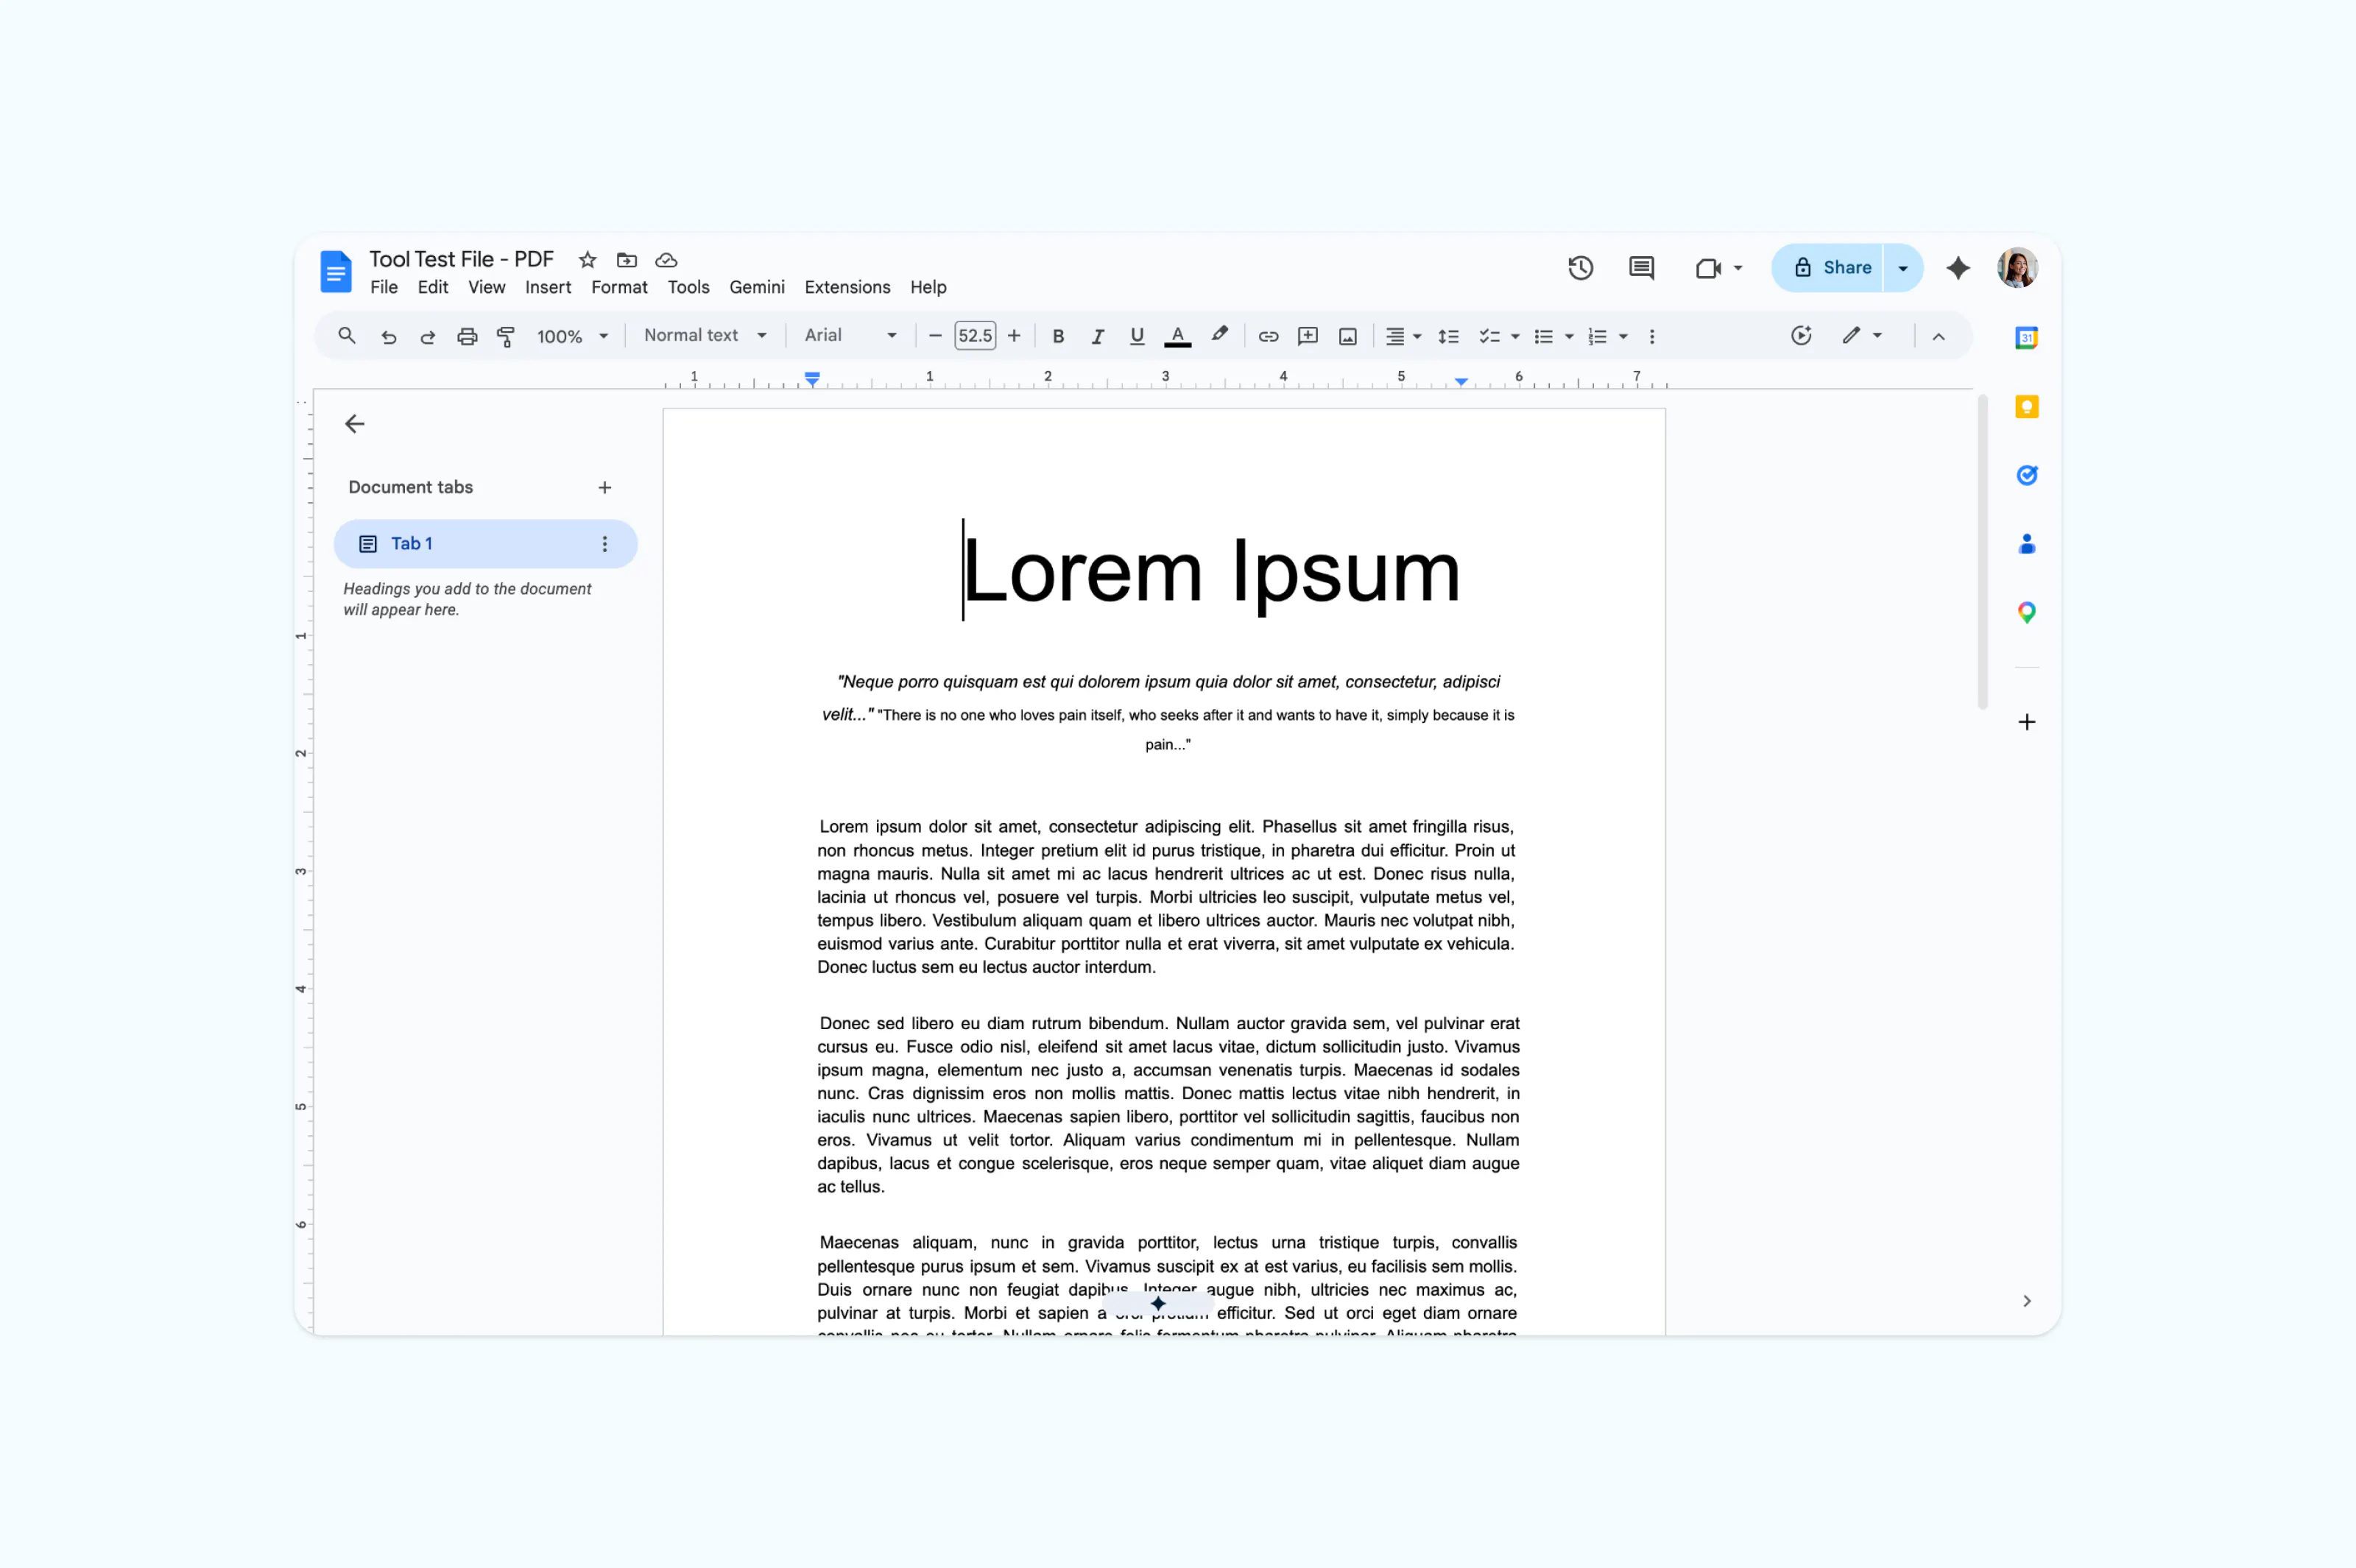The width and height of the screenshot is (2356, 1568).
Task: Undo the last action
Action: 388,337
